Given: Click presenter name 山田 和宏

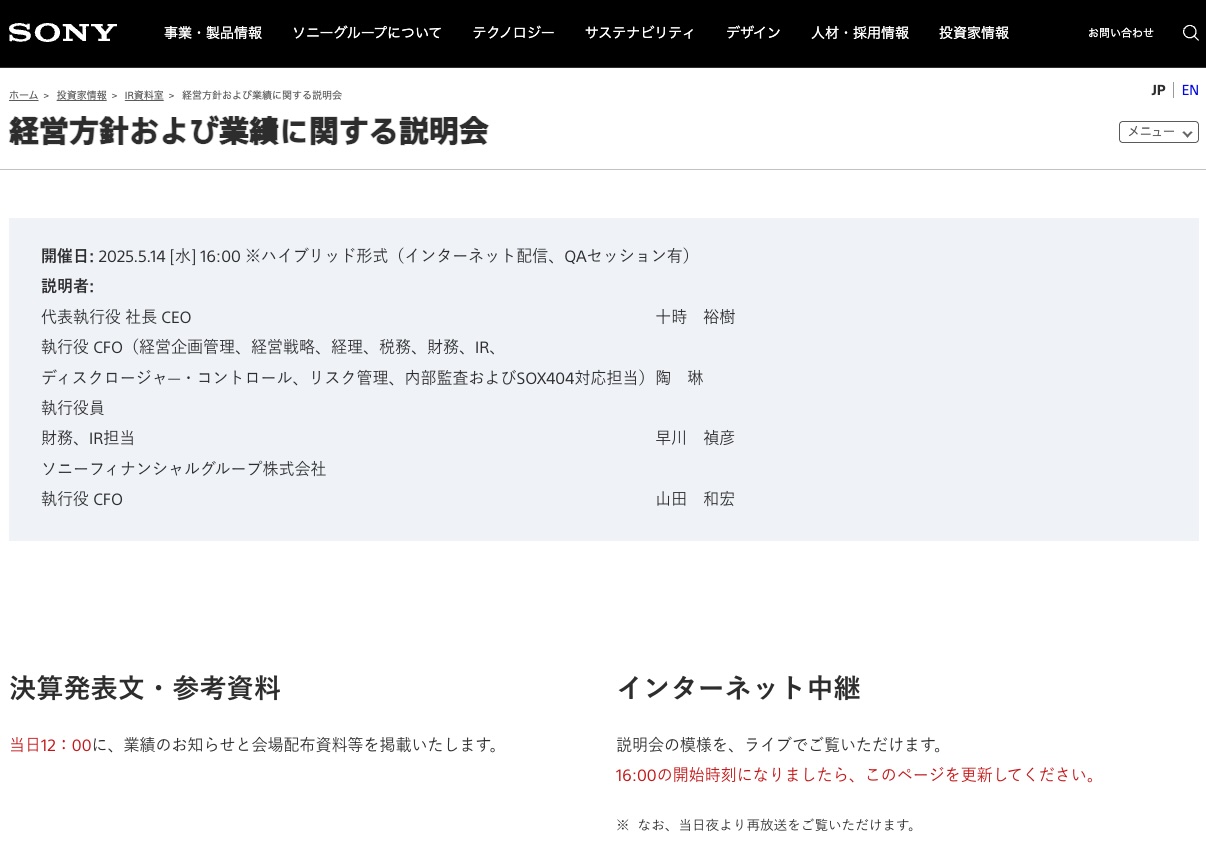Looking at the screenshot, I should (695, 499).
